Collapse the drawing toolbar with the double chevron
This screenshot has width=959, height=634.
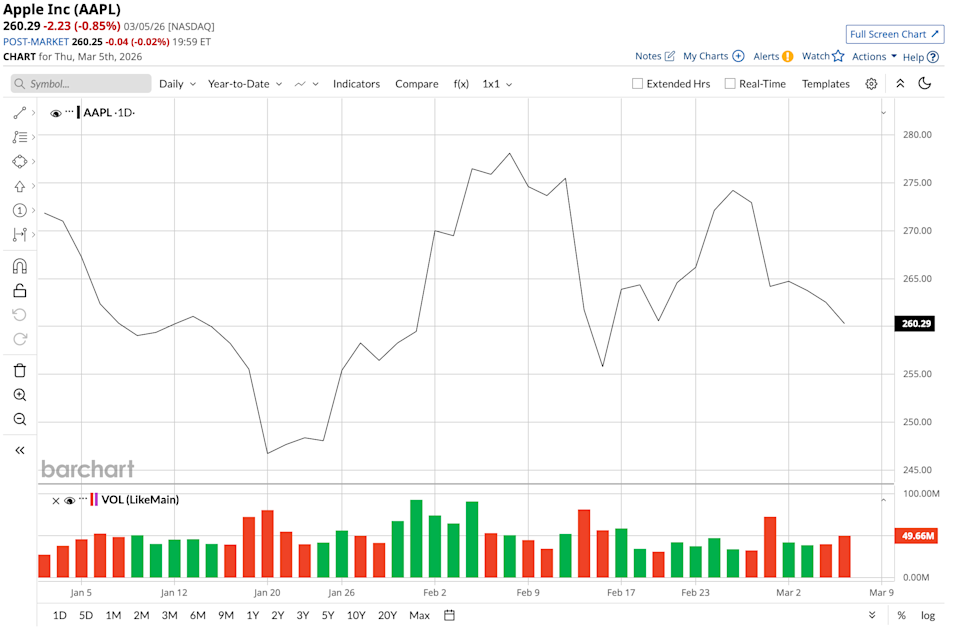[19, 449]
